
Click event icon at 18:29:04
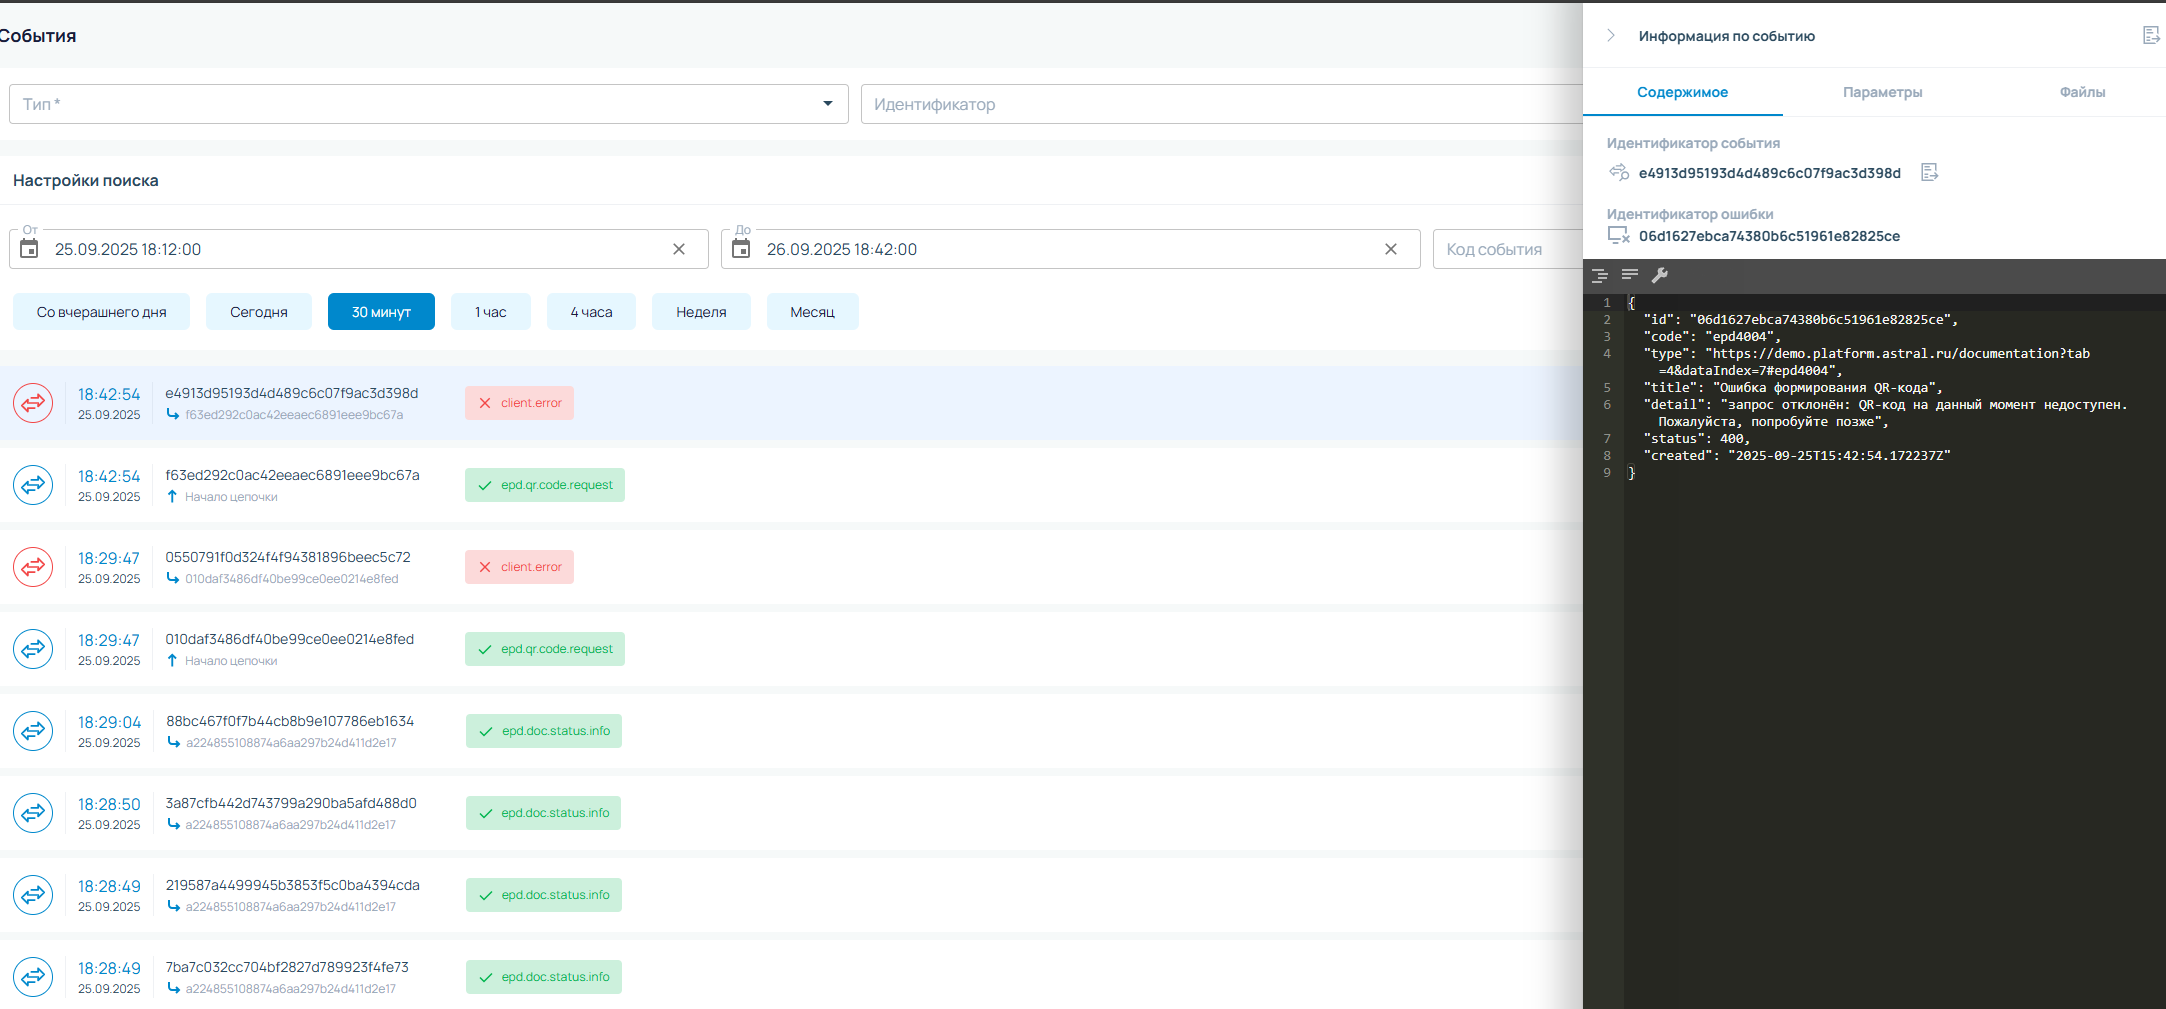33,731
